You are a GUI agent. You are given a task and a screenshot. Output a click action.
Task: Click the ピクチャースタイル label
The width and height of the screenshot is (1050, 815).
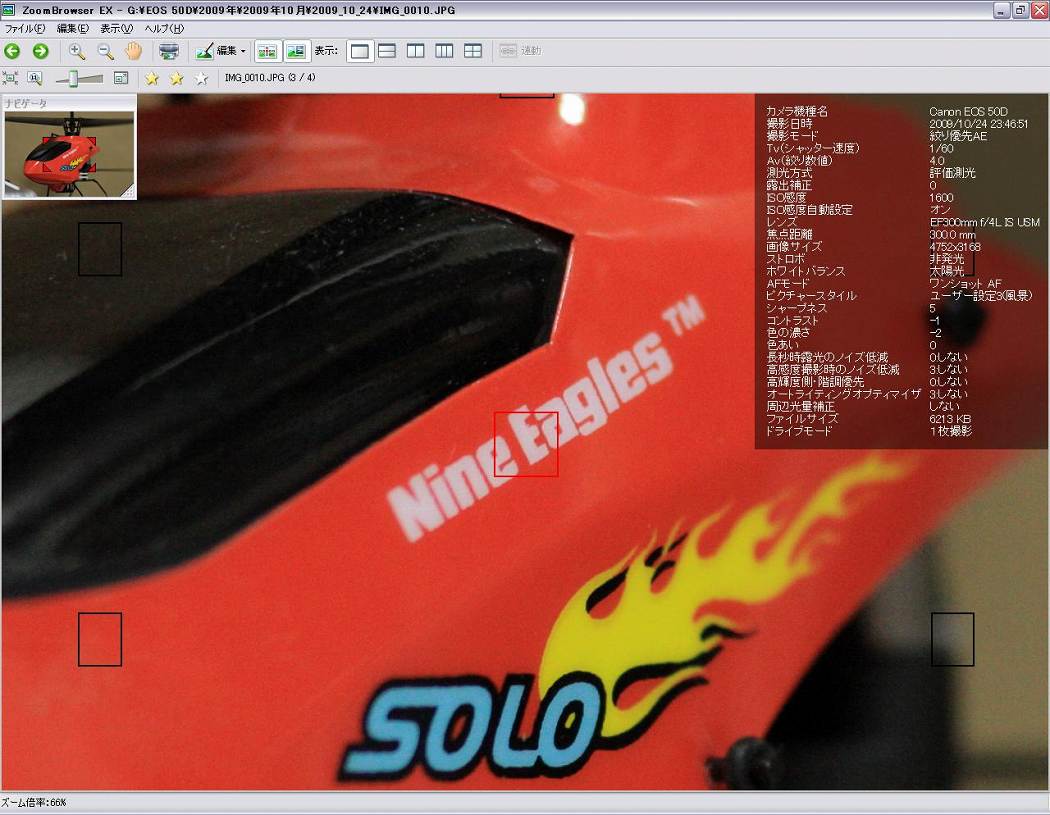point(811,296)
